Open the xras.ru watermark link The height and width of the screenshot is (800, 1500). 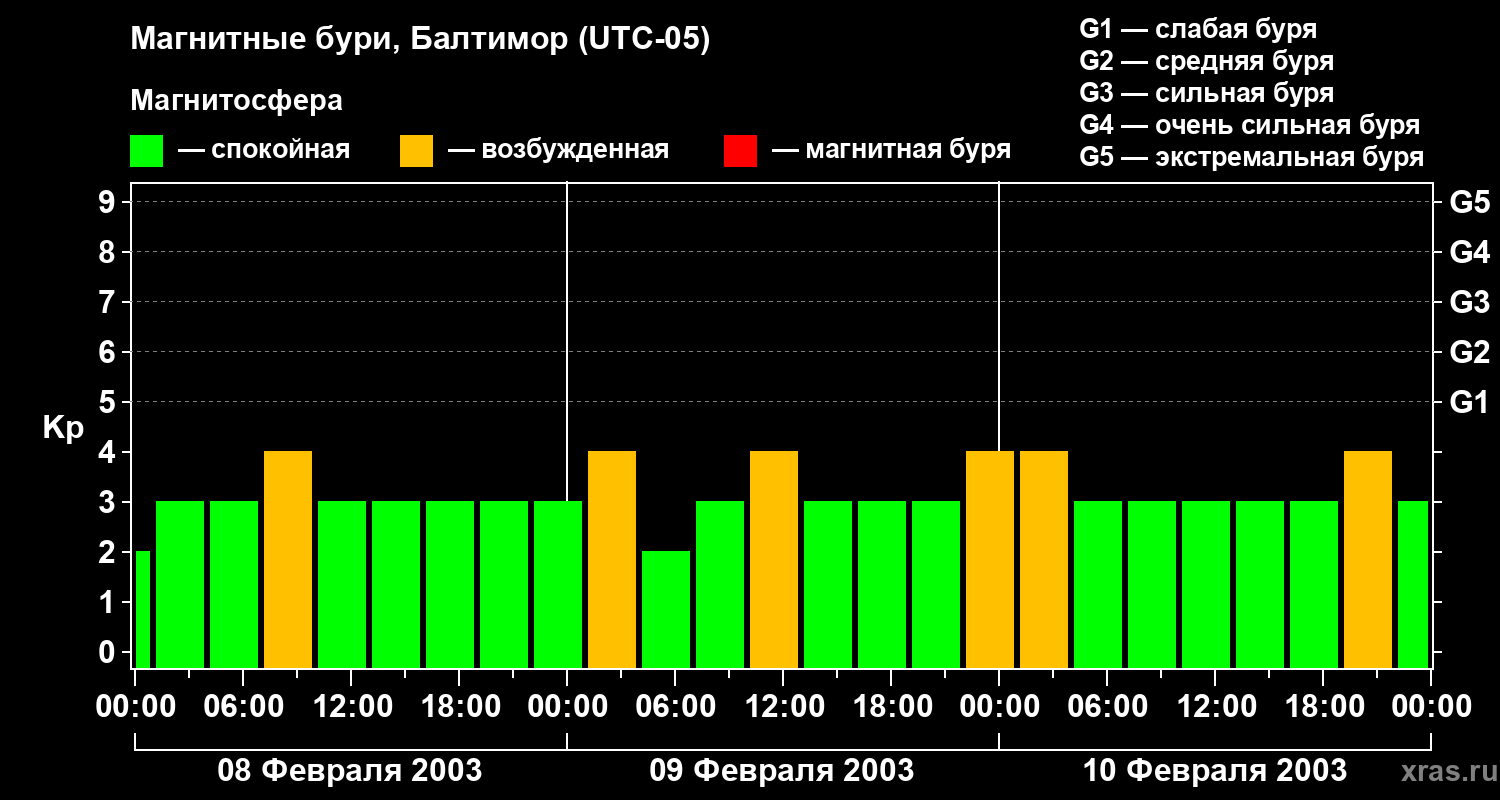coord(1445,771)
